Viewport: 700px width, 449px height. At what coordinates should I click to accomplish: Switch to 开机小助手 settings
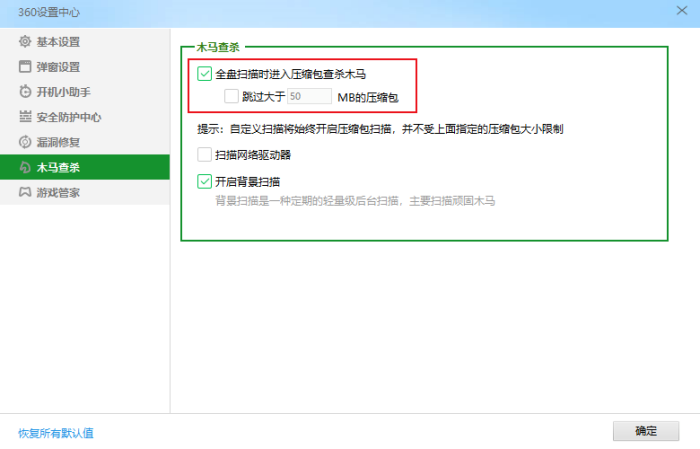[x=85, y=91]
